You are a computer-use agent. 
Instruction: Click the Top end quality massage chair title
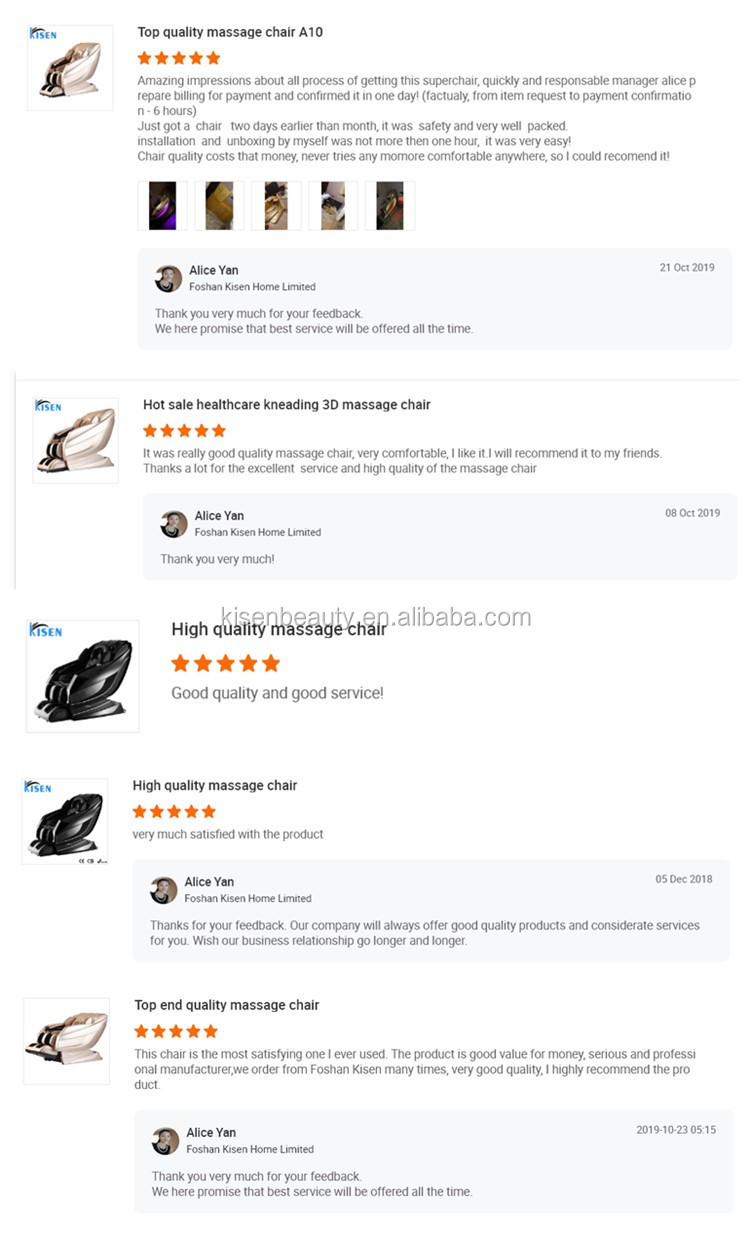click(x=227, y=1005)
